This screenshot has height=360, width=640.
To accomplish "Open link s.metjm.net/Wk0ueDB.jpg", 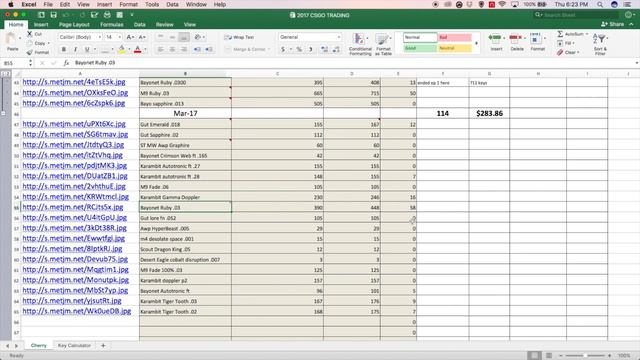I will (77, 311).
